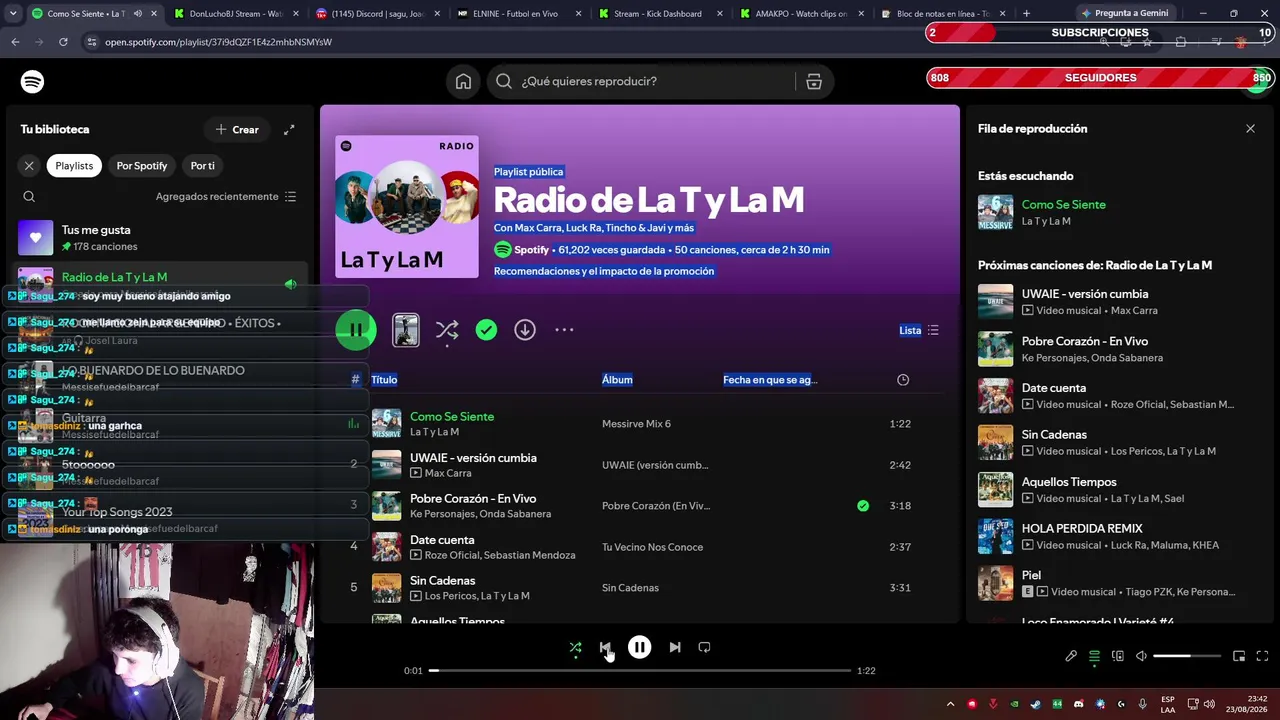The height and width of the screenshot is (720, 1280).
Task: Click the saved-to-library green checkmark for the playlist
Action: (486, 330)
